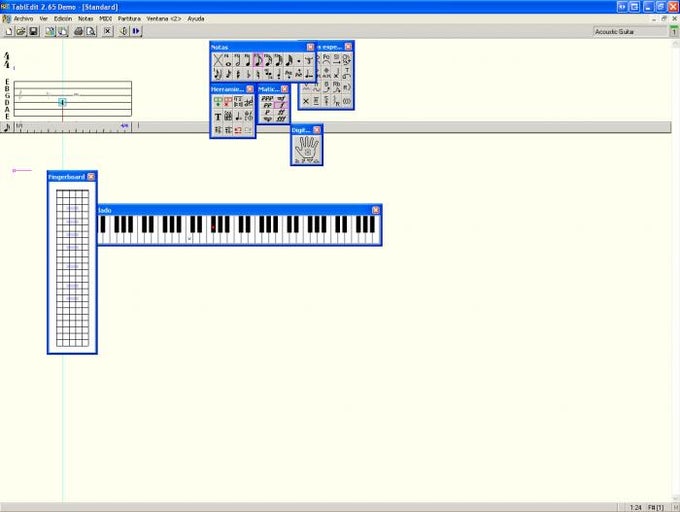Click the vertical scrollbar on the right edge
680x512 pixels.
pos(676,271)
